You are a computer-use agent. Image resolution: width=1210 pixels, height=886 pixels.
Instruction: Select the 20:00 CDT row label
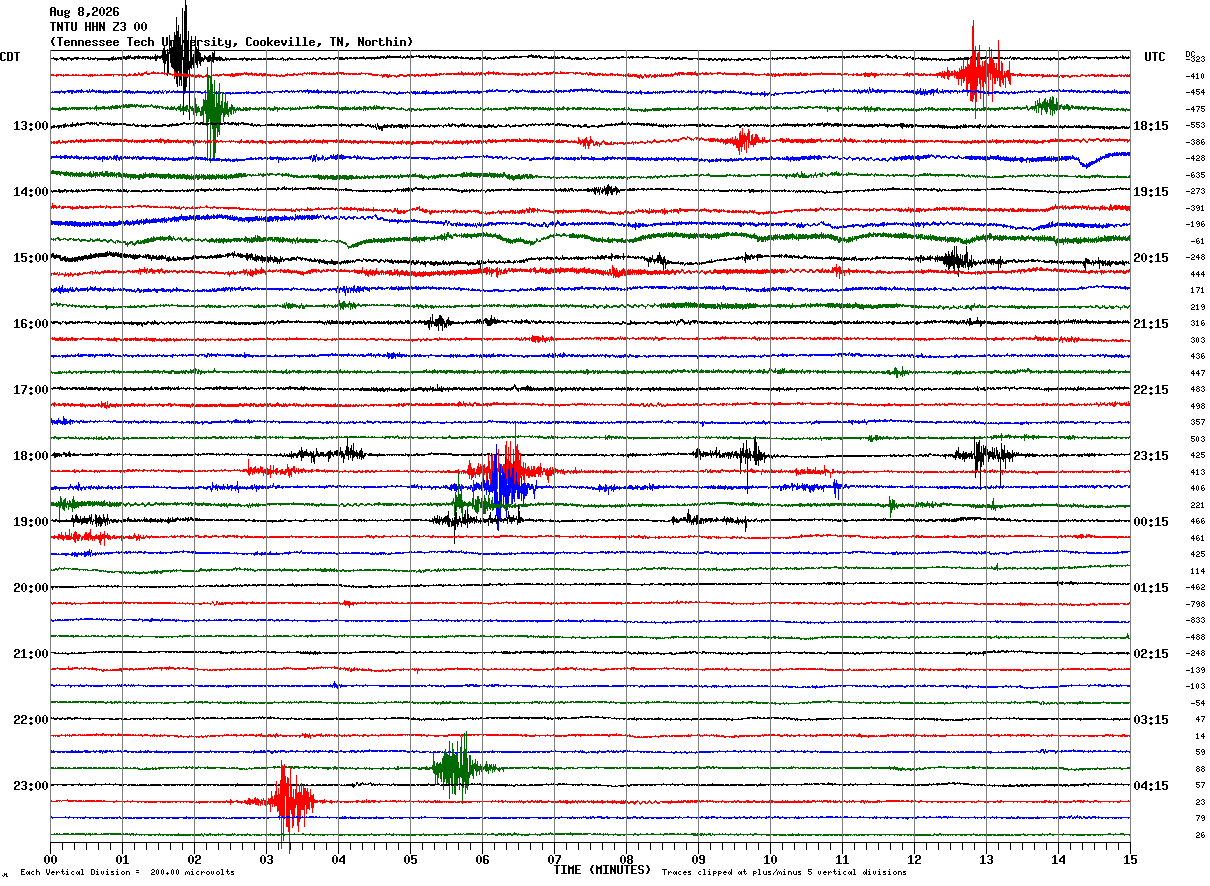click(31, 588)
